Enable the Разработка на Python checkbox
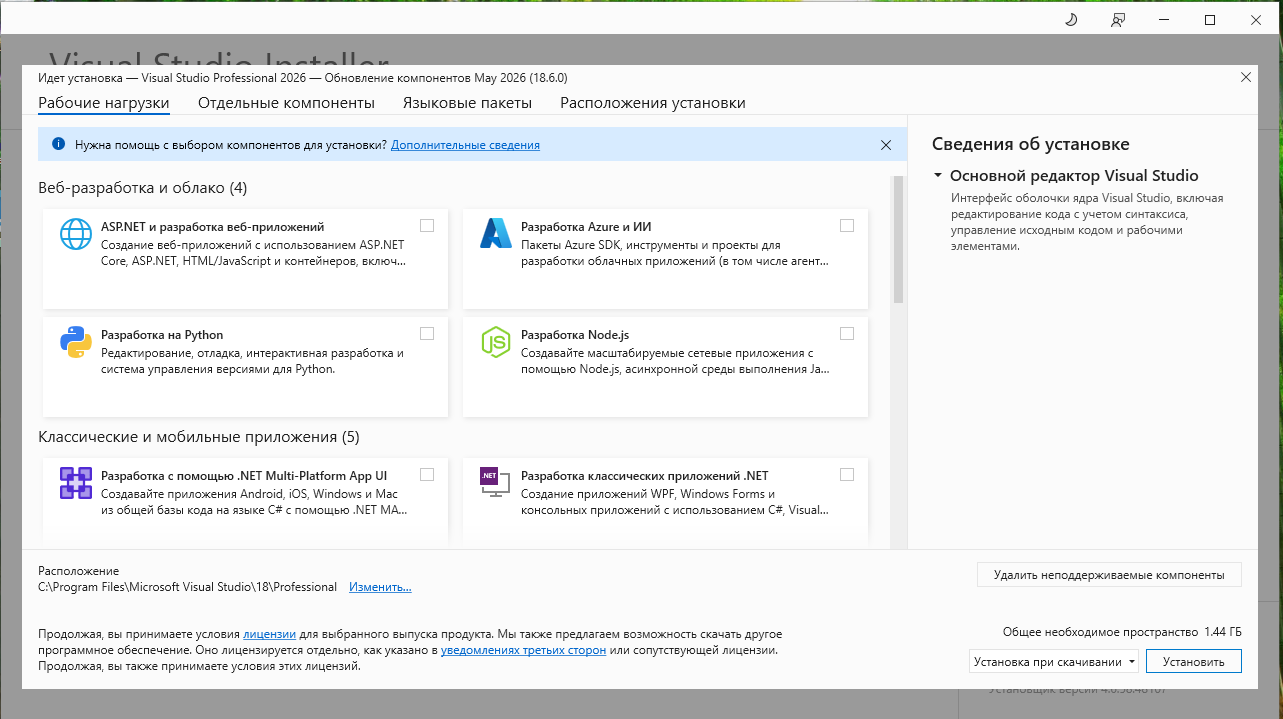Screen dimensions: 1283x719 [427, 333]
